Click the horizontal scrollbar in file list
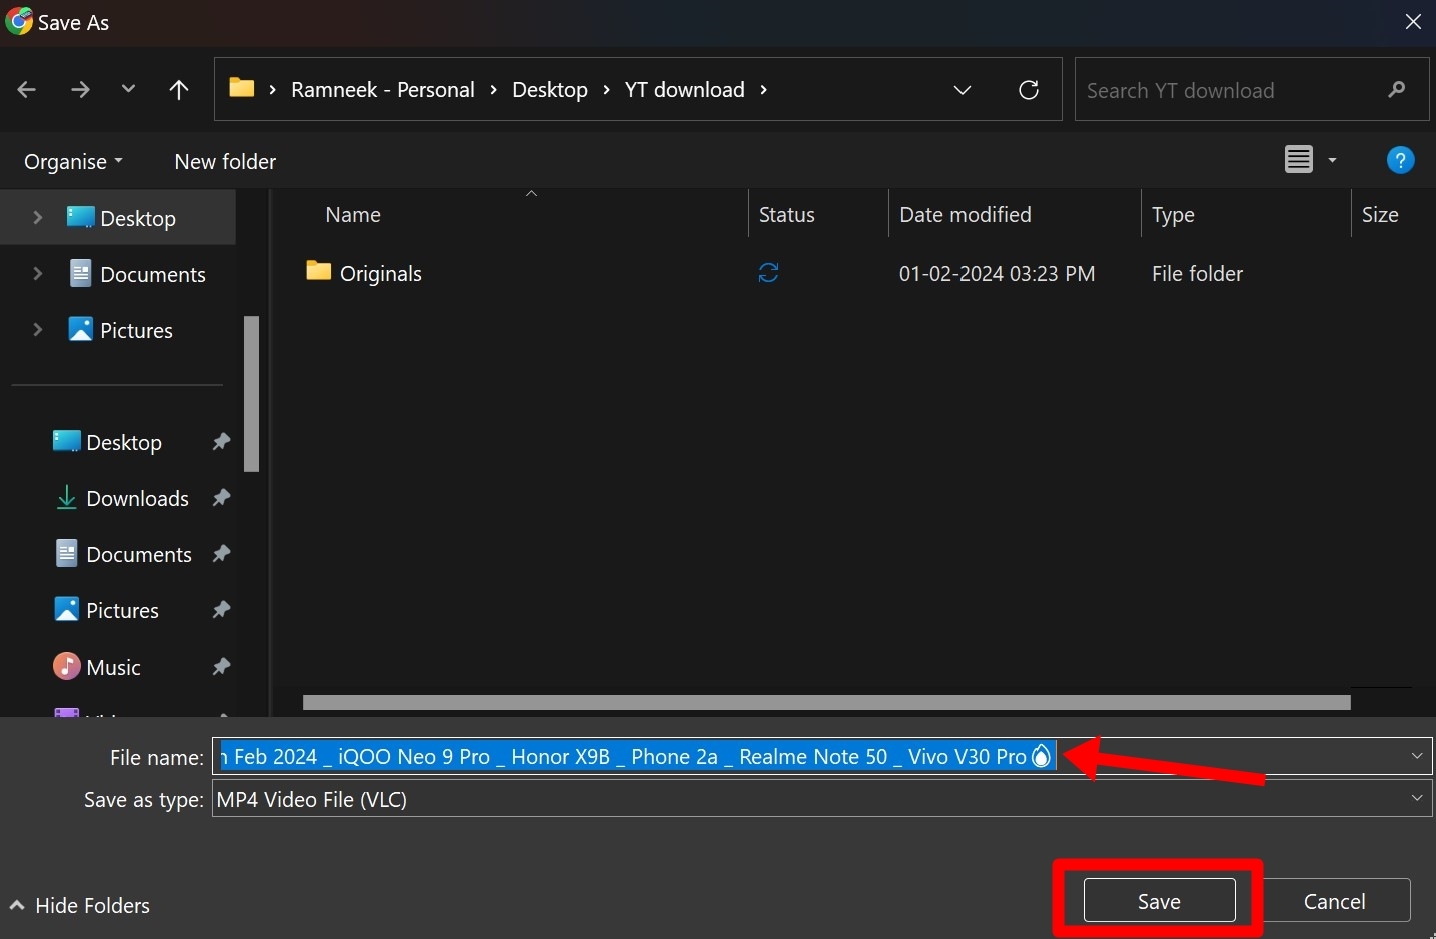The image size is (1436, 939). click(x=826, y=702)
